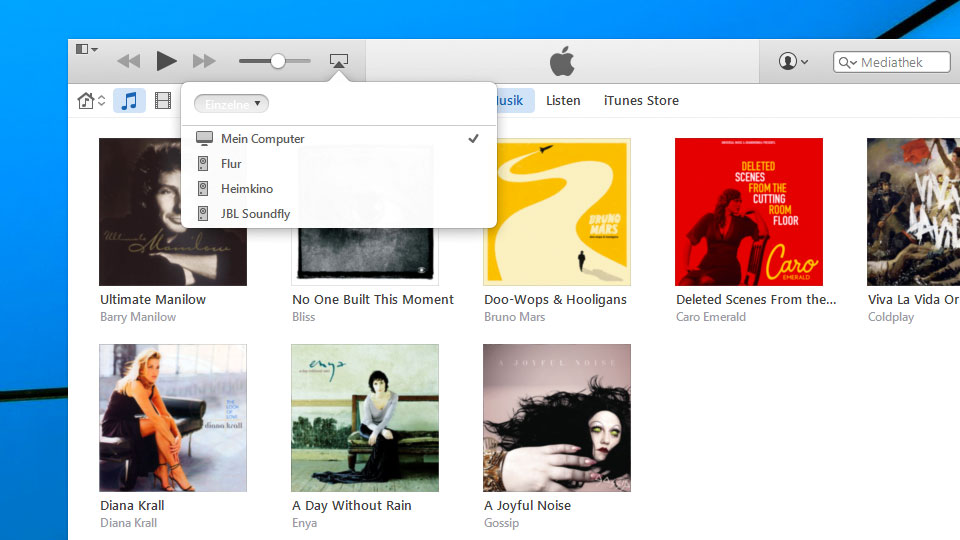Switch to the Music library icon

tap(129, 100)
